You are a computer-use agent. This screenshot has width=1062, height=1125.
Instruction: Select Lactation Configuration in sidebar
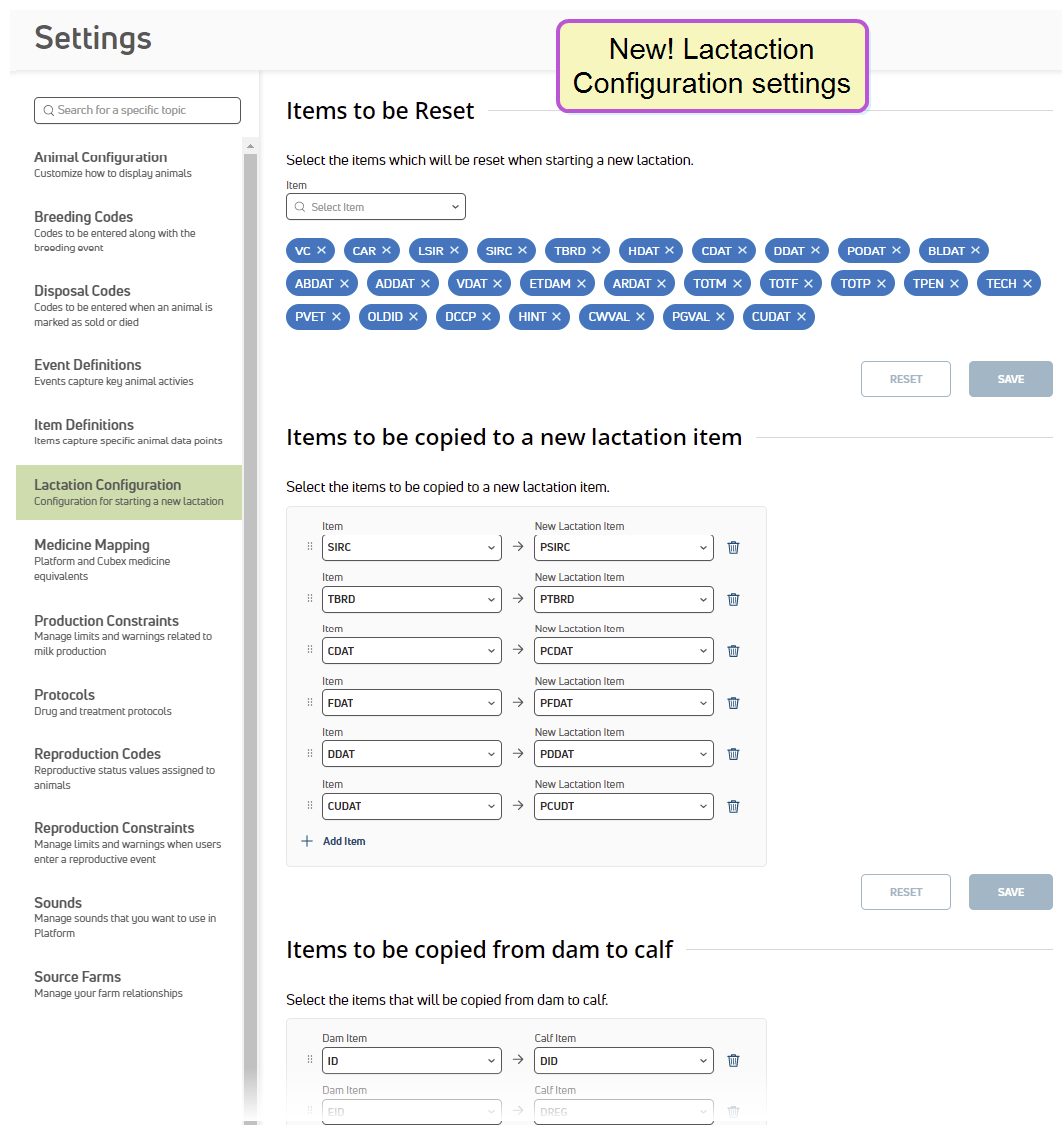point(129,492)
